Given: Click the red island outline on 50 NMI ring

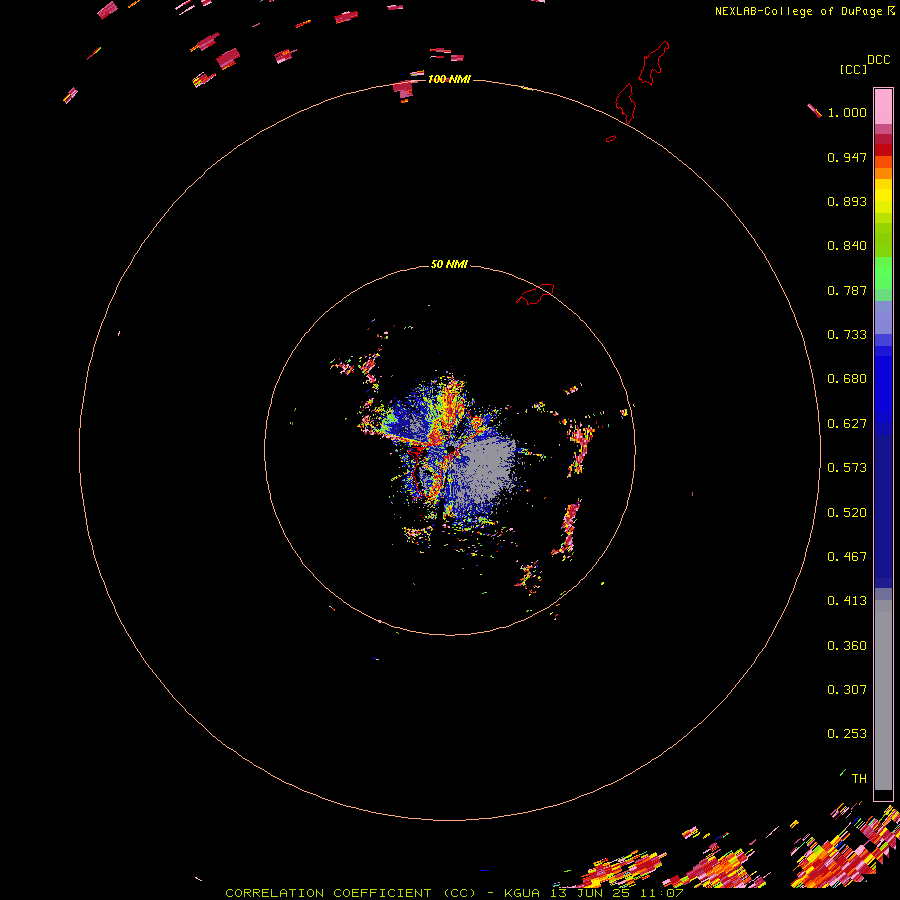Looking at the screenshot, I should (535, 294).
